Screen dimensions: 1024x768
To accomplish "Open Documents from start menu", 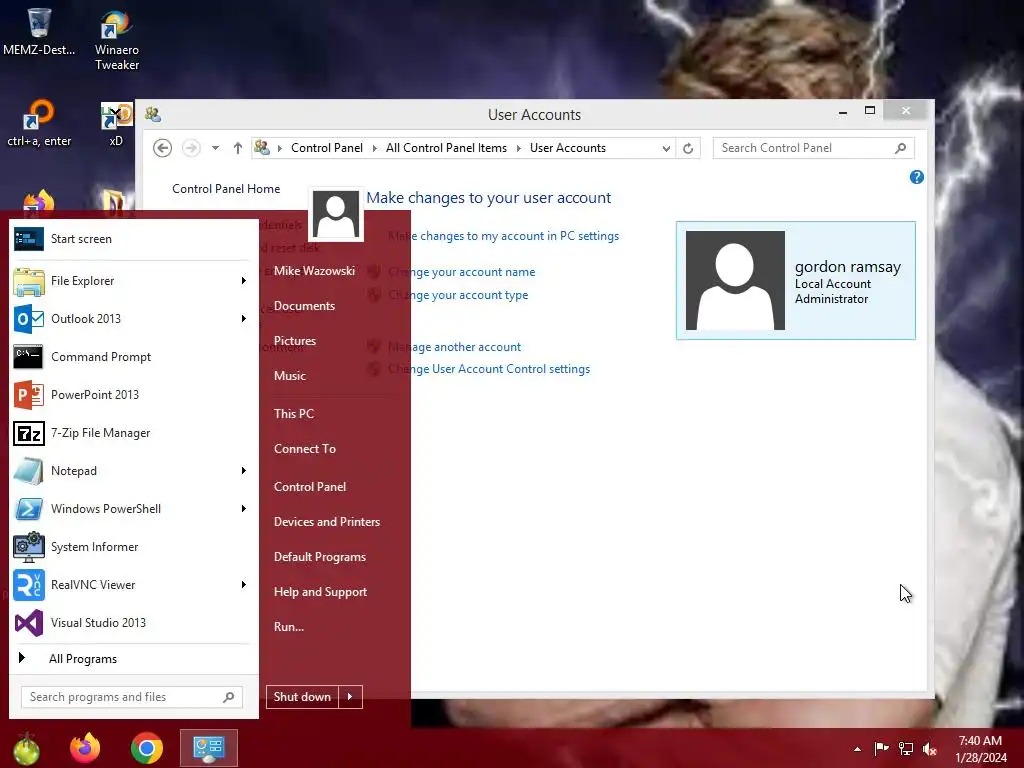I will (304, 306).
